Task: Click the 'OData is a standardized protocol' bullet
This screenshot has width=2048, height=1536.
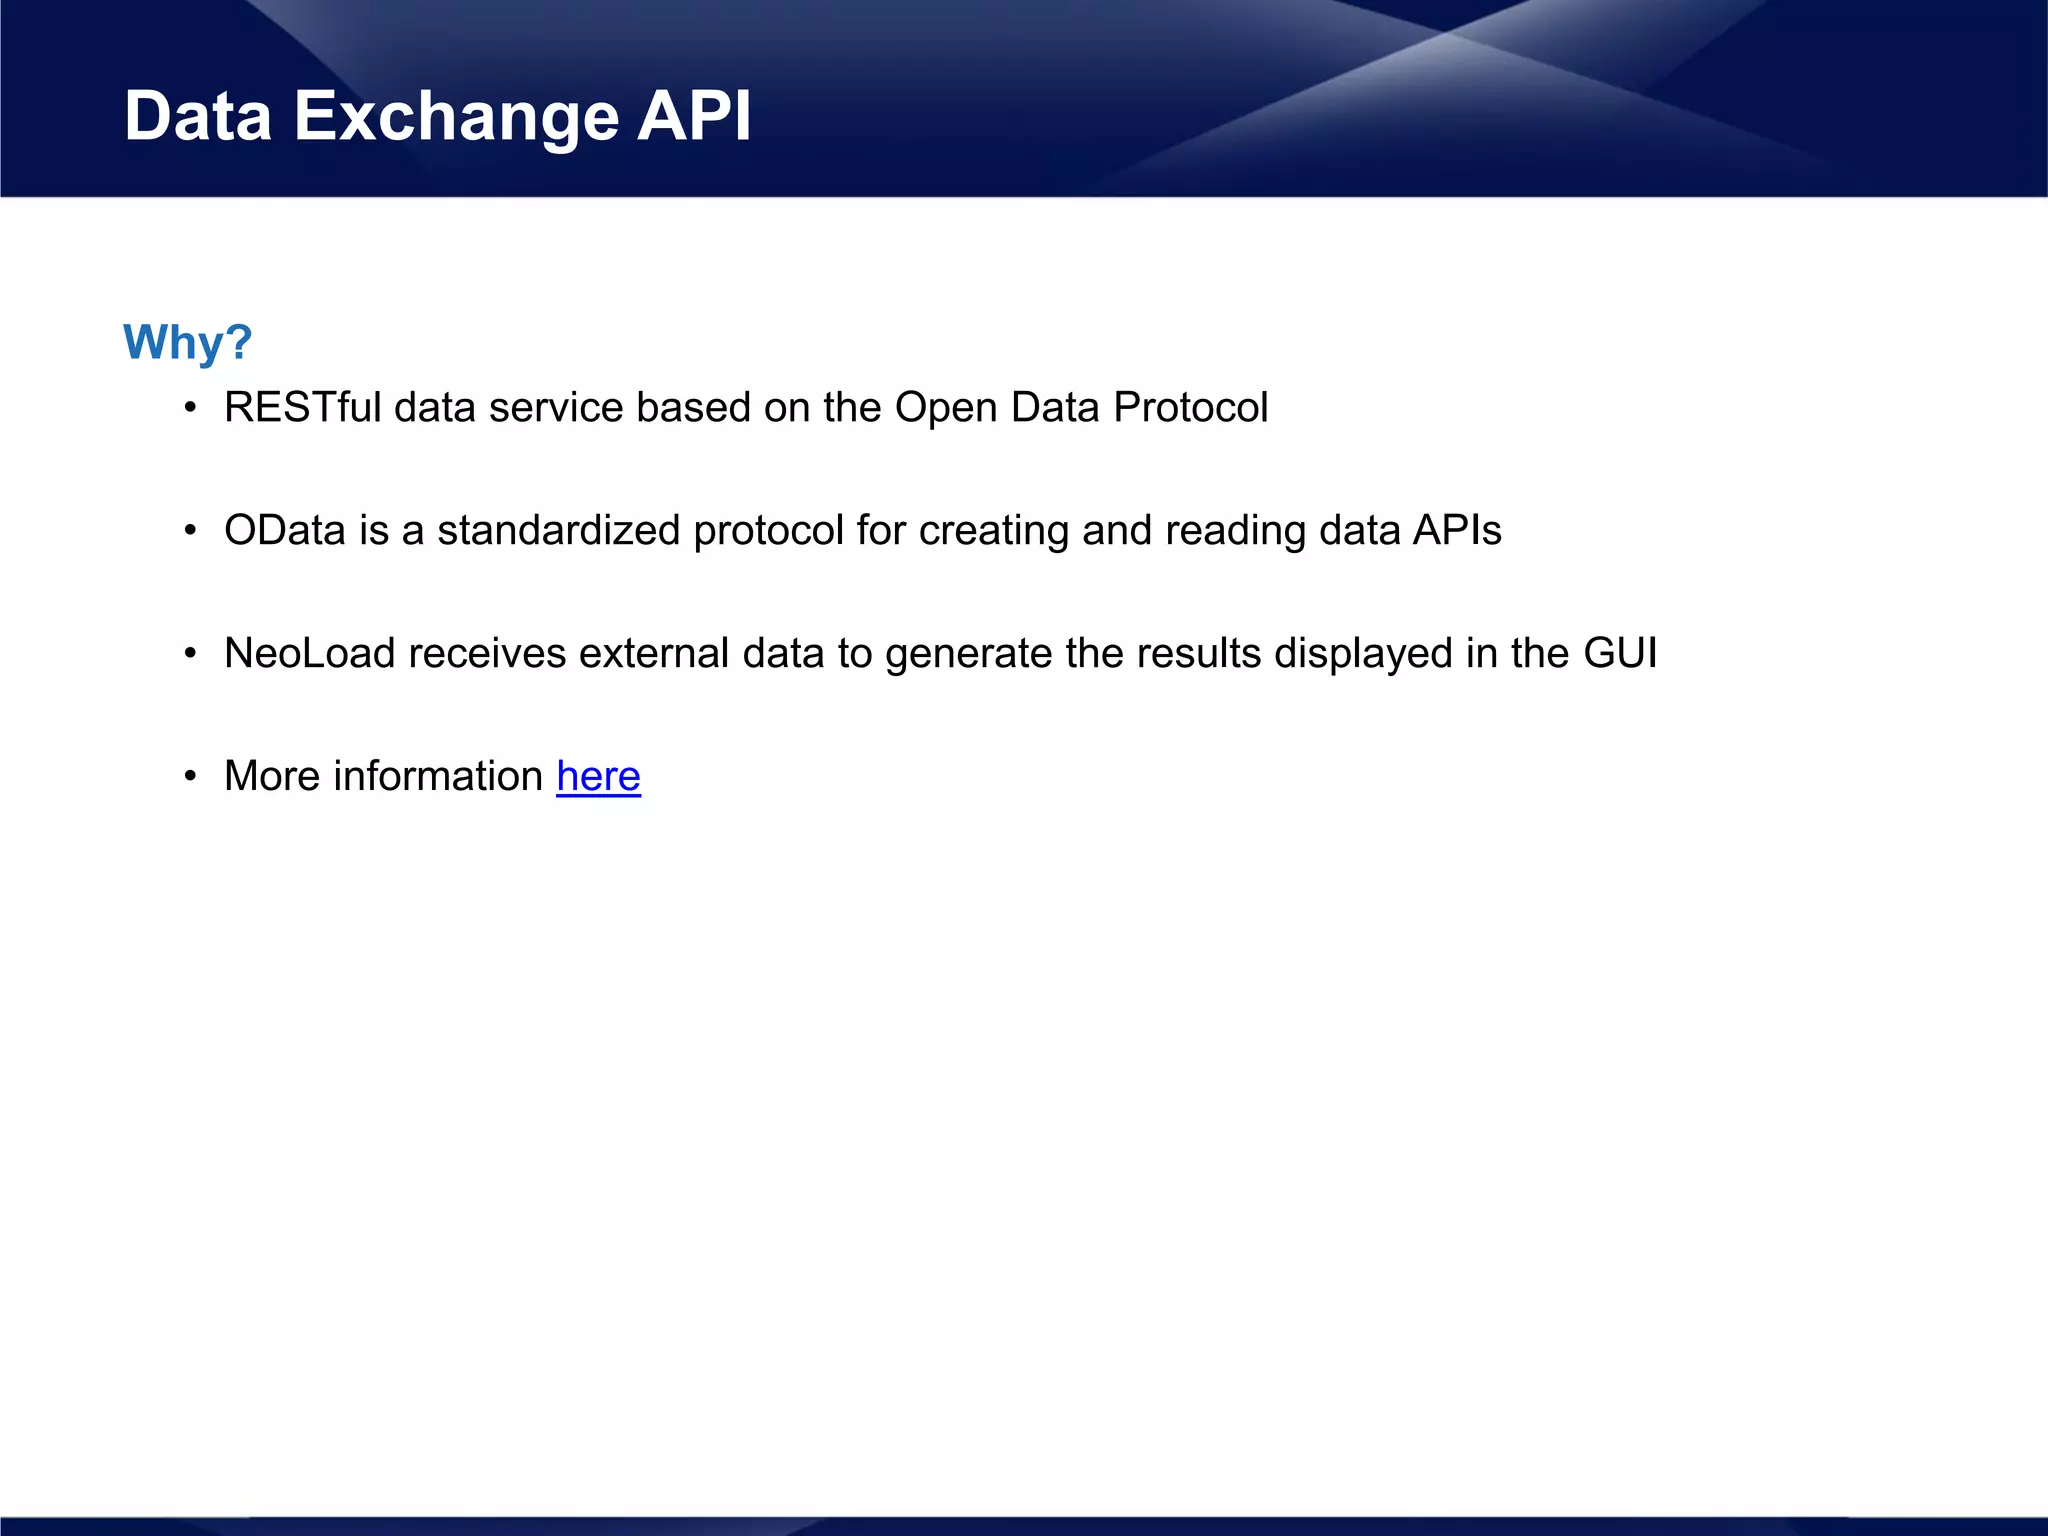Action: (x=862, y=531)
